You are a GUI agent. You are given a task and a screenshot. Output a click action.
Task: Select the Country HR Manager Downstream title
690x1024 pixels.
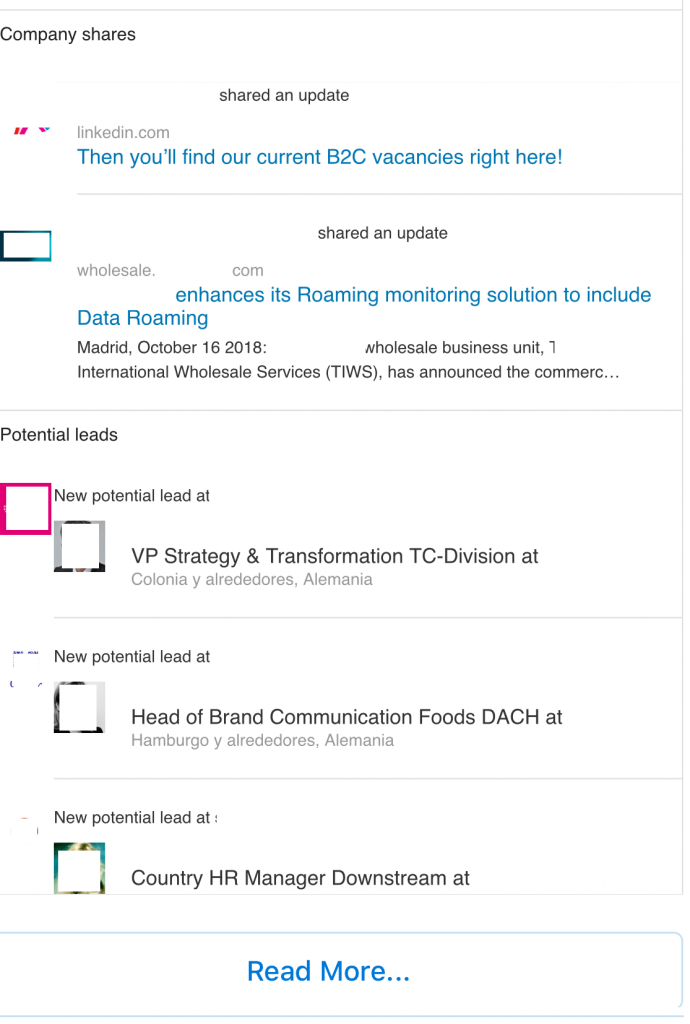(x=300, y=878)
